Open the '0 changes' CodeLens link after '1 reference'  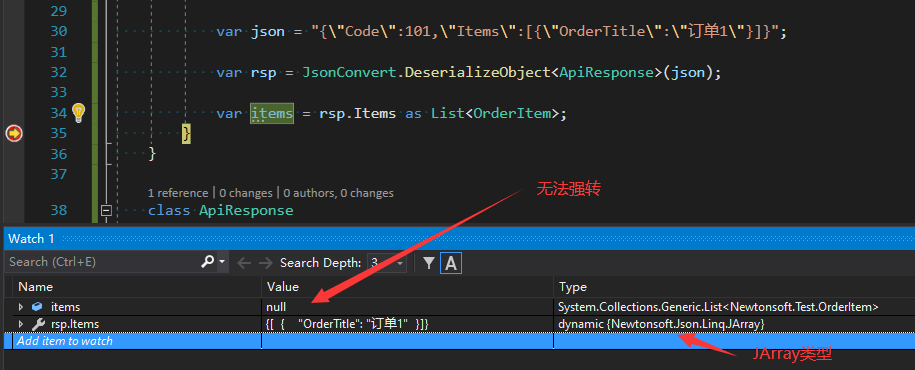coord(246,193)
